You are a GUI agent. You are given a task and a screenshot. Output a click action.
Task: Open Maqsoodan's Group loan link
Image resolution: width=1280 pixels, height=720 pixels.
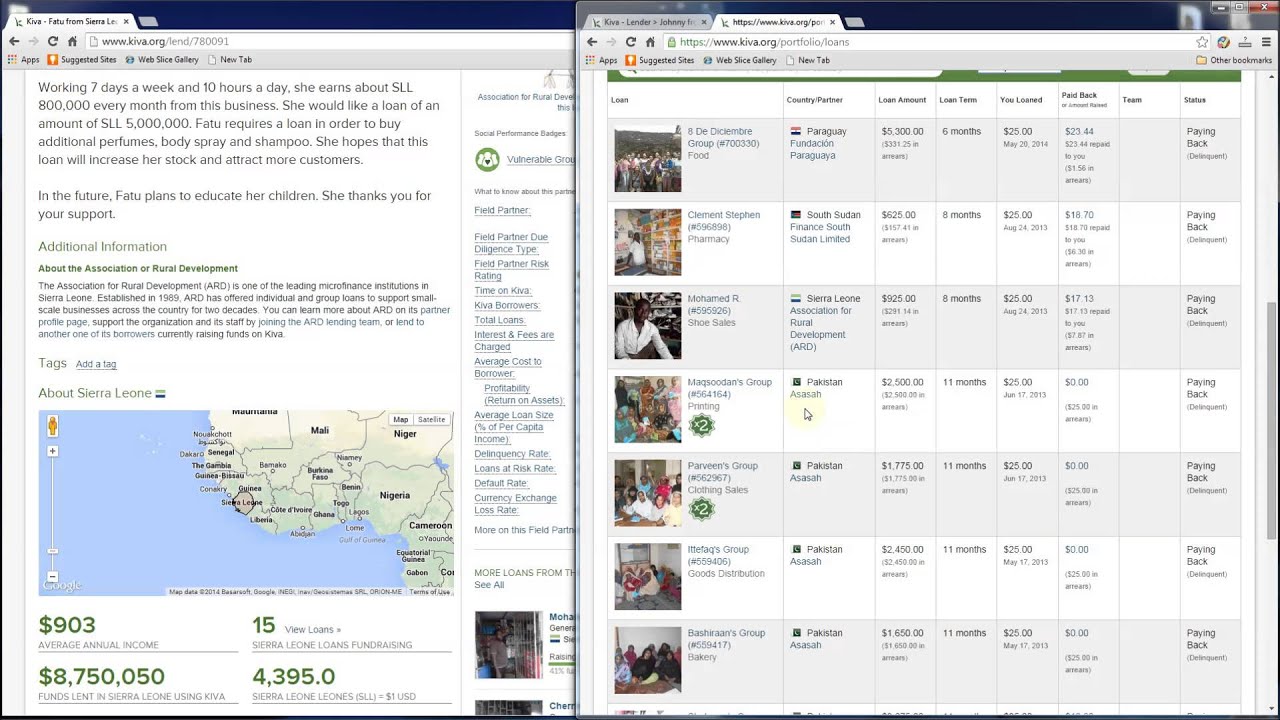click(x=729, y=388)
